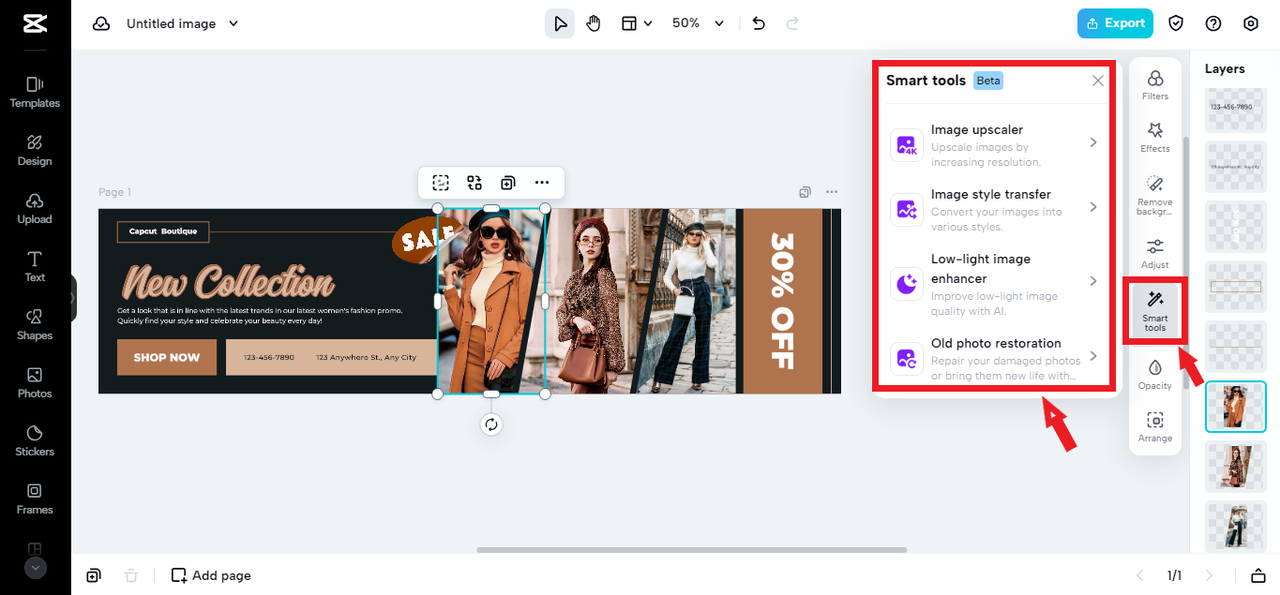Image resolution: width=1280 pixels, height=595 pixels.
Task: Open the Text sidebar panel
Action: coord(35,266)
